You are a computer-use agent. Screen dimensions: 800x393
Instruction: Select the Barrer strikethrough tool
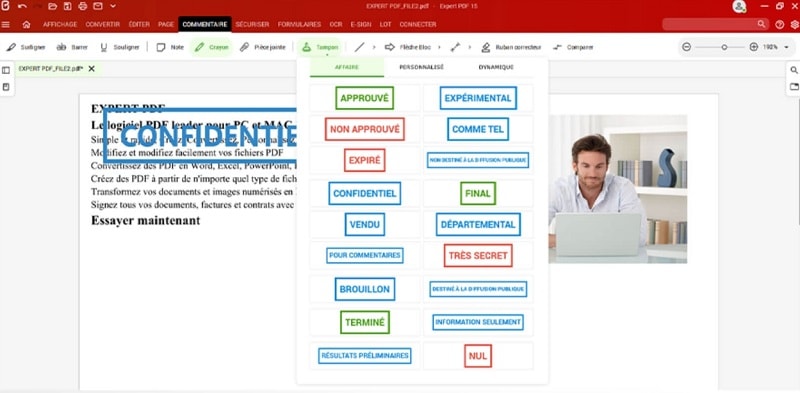pyautogui.click(x=72, y=47)
